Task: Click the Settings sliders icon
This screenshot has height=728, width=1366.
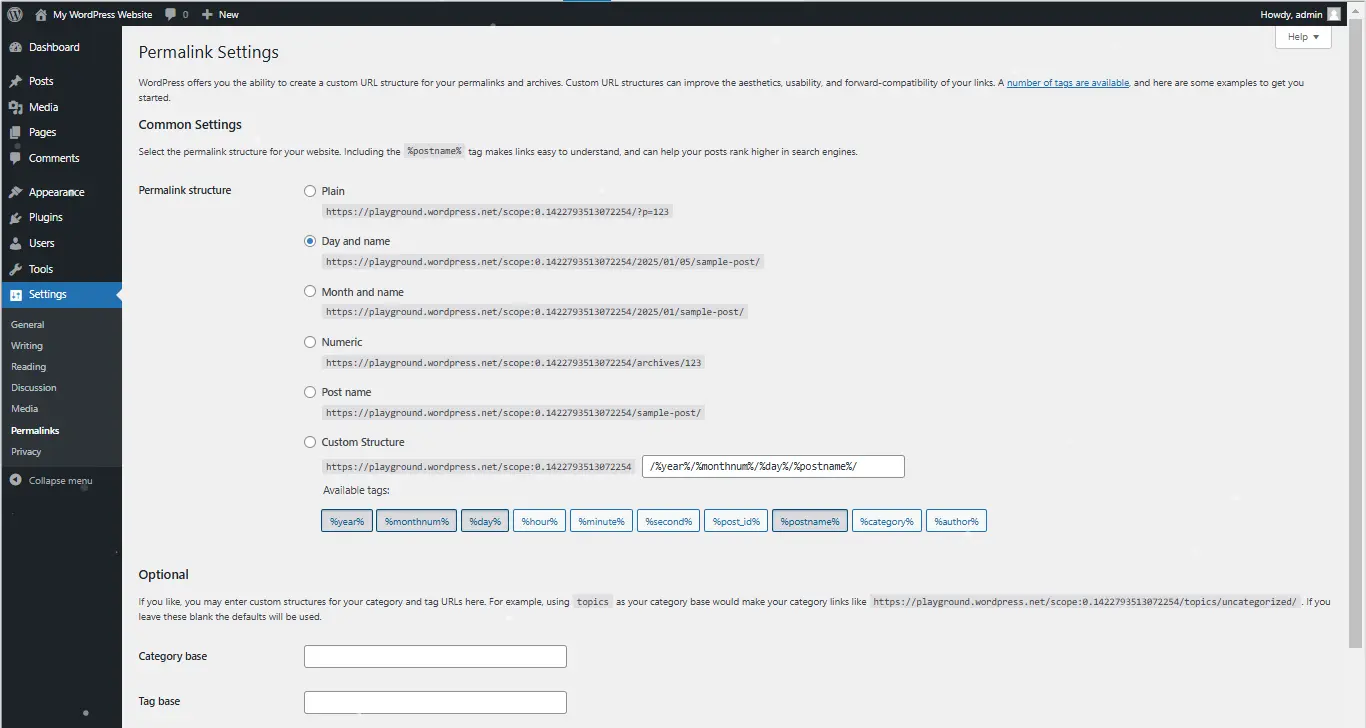Action: (15, 295)
